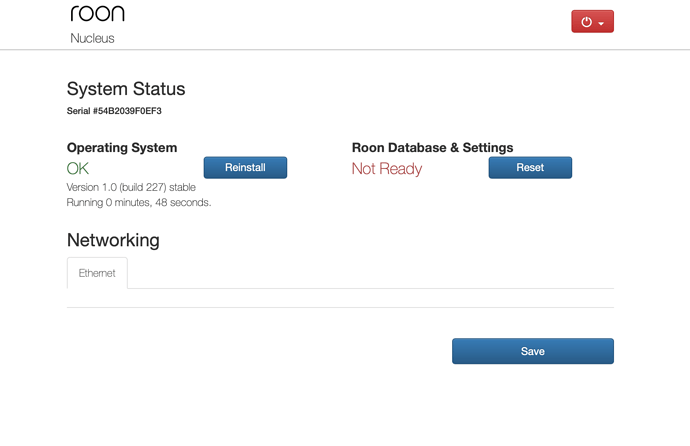Open the power dropdown caret arrow
690x446 pixels.
pos(601,23)
